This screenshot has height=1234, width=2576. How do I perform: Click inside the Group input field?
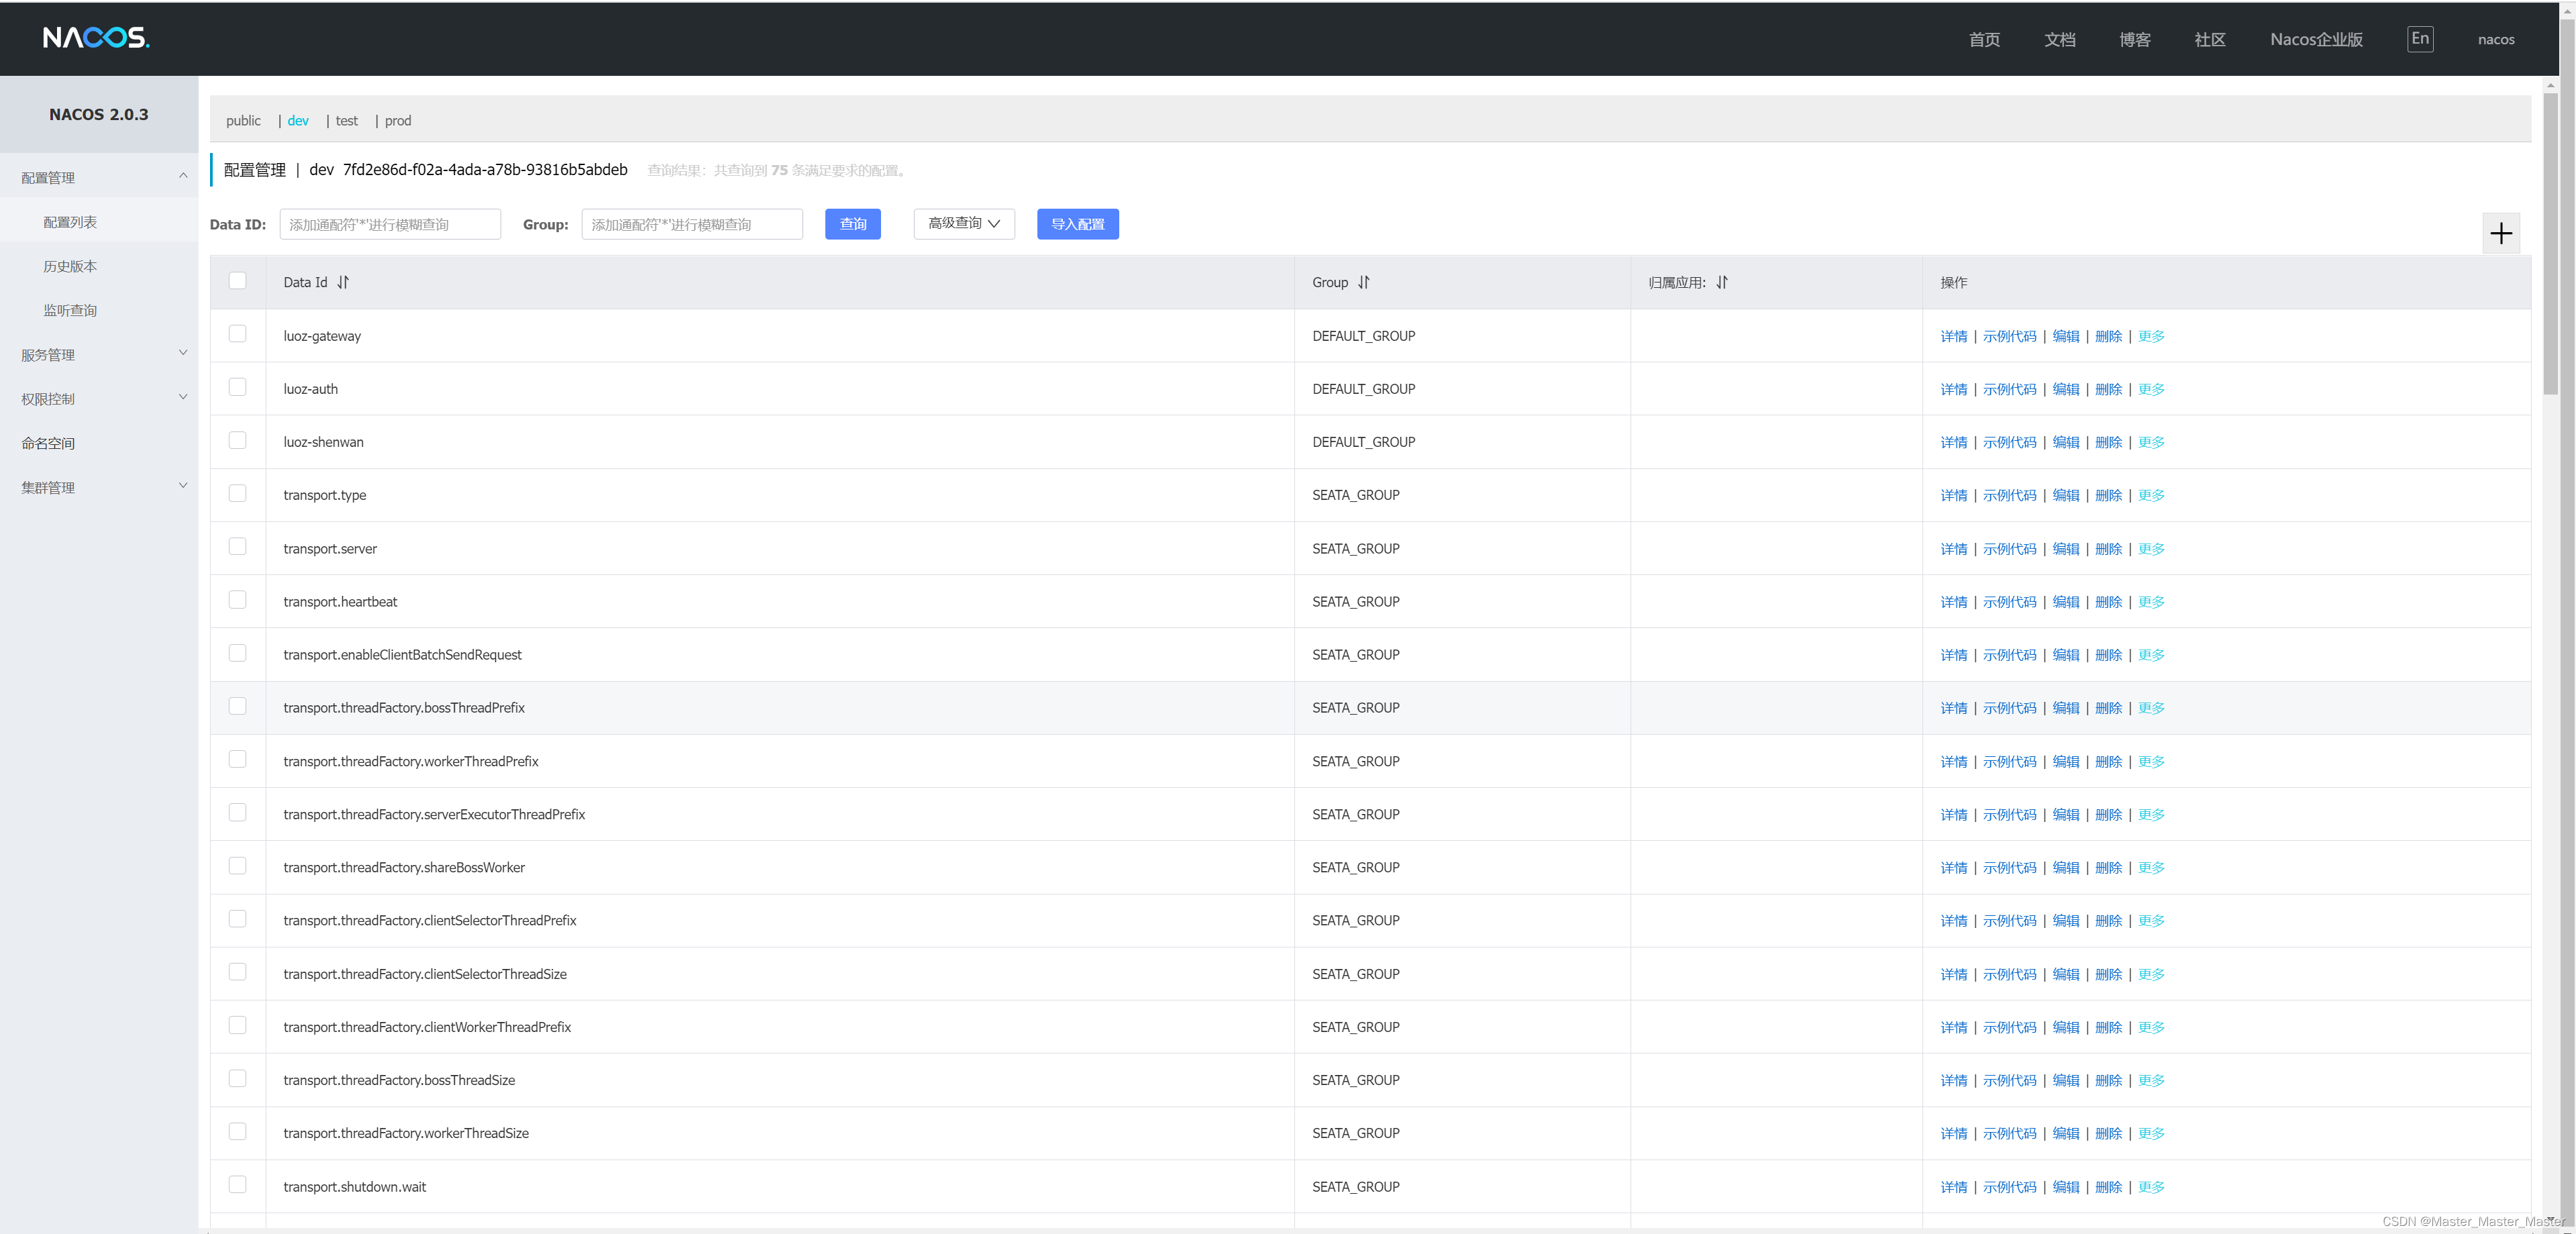[692, 223]
